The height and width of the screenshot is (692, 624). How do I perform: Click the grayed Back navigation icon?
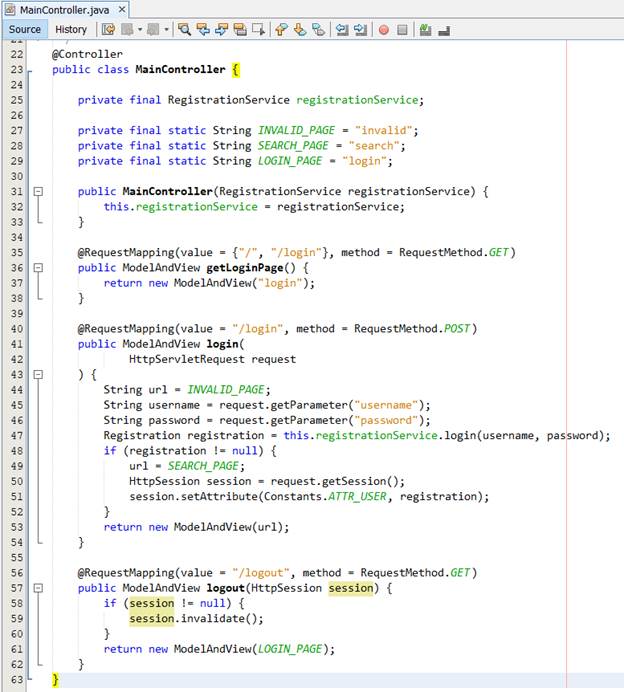128,30
